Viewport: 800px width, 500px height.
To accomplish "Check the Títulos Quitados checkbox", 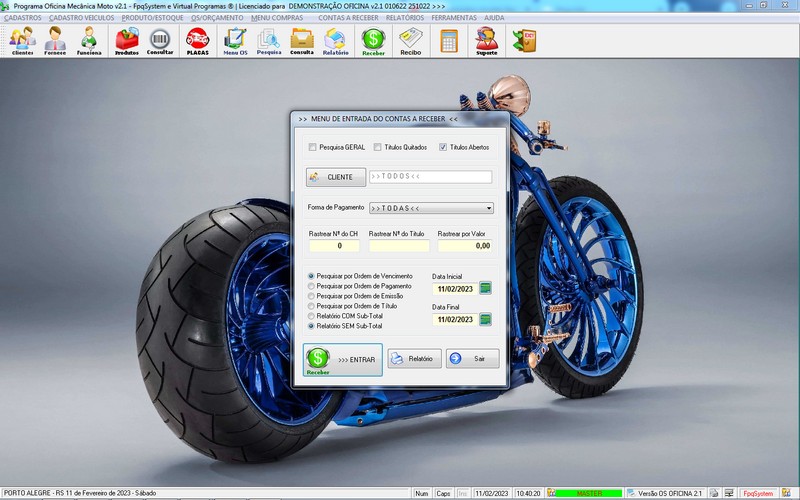I will [377, 147].
